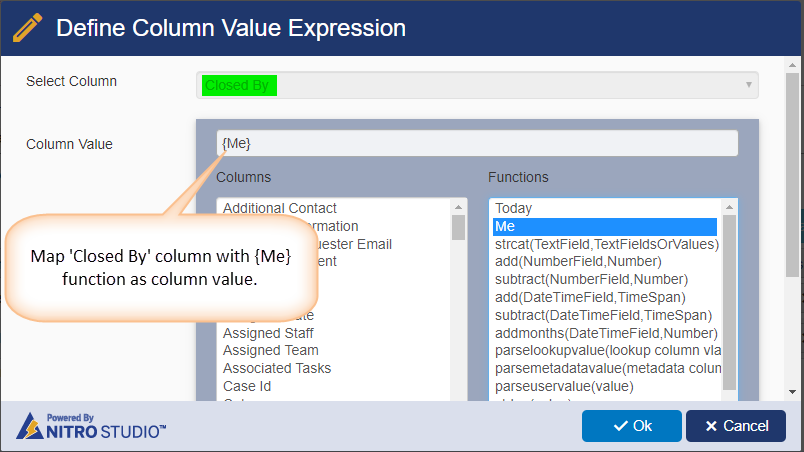The height and width of the screenshot is (452, 804).
Task: Select the Today function
Action: pyautogui.click(x=513, y=209)
